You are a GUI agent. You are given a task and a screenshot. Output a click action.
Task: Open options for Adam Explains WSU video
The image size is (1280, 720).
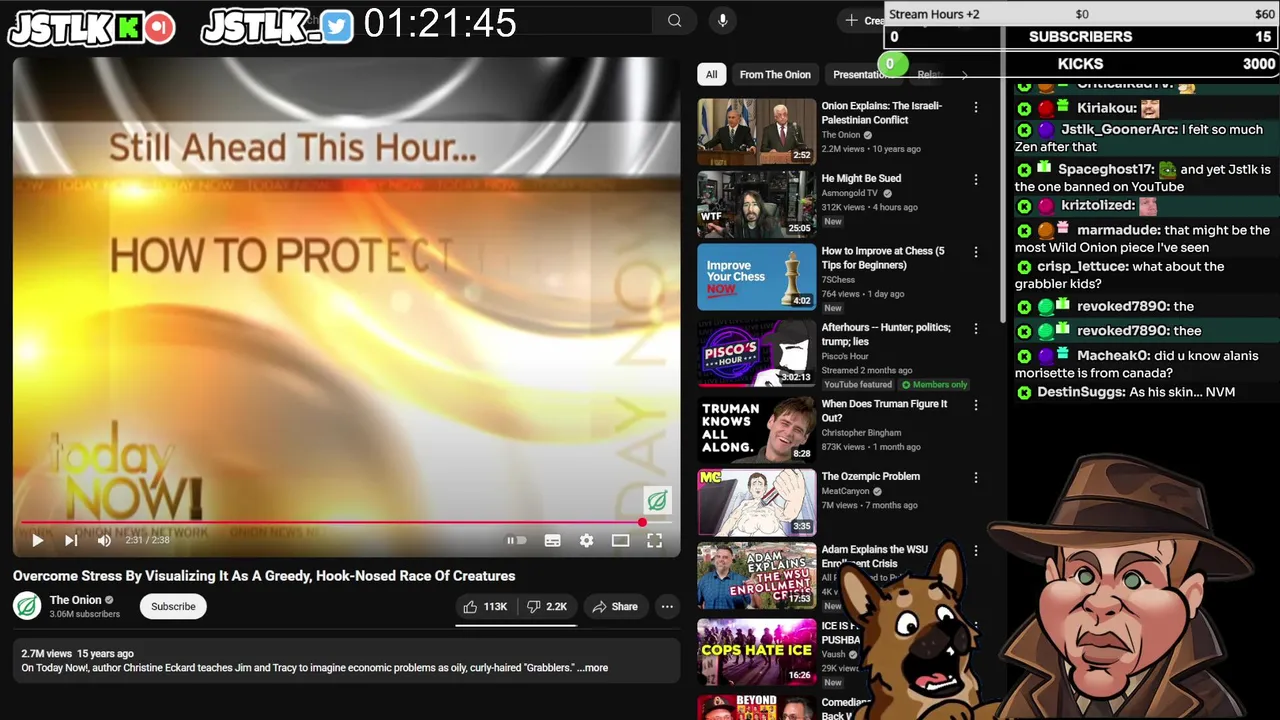coord(976,551)
